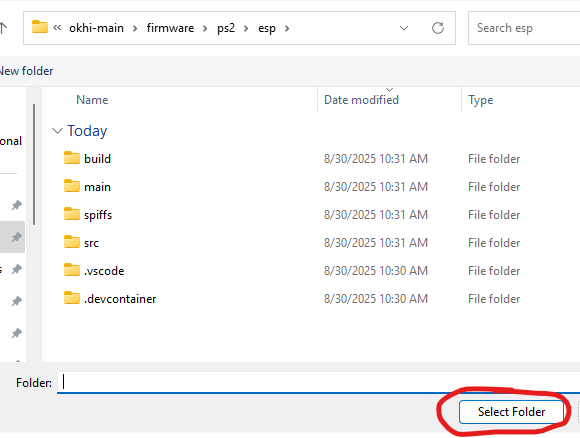
Task: Expand hidden path via double chevron
Action: tap(57, 28)
